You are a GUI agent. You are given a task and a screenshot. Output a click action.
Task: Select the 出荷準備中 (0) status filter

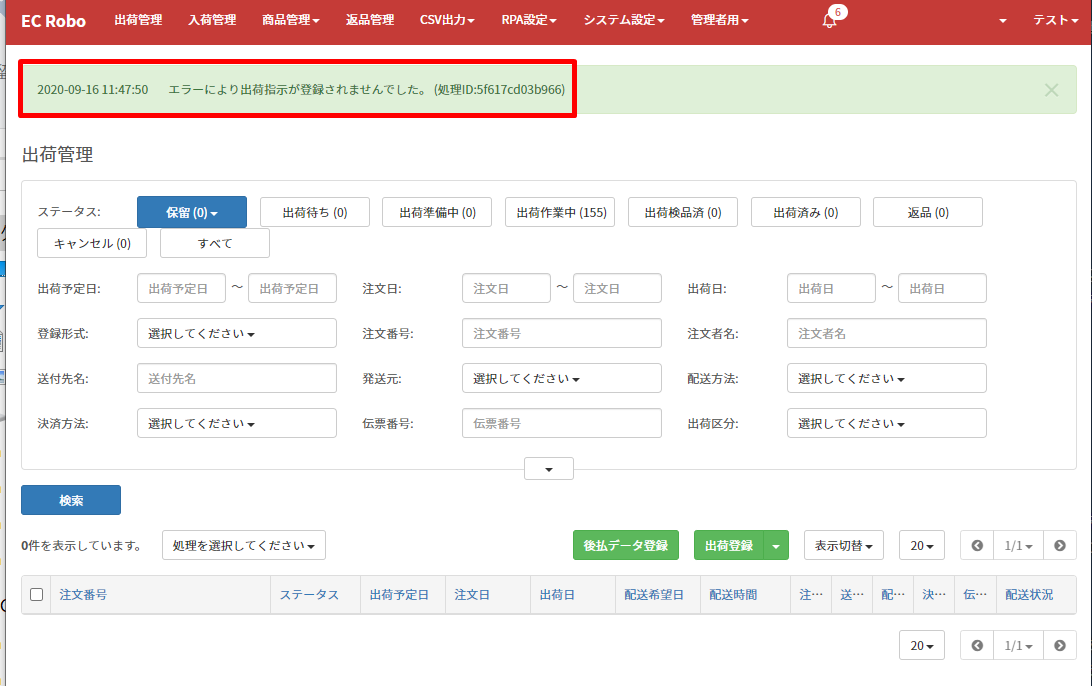pos(437,212)
